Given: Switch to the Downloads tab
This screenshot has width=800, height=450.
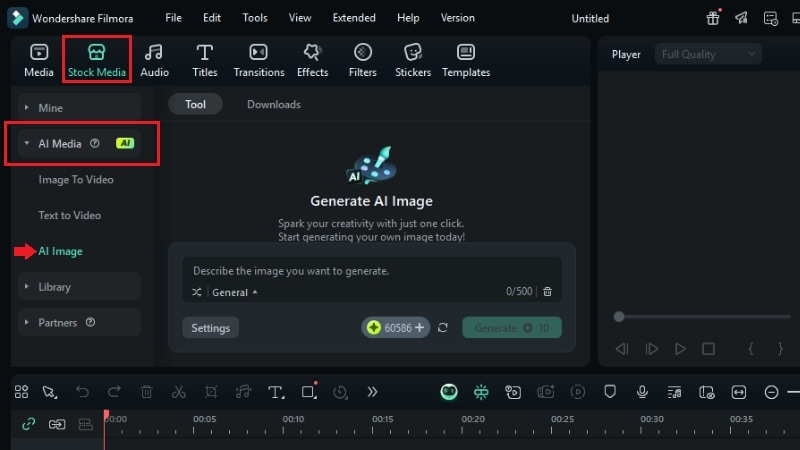Looking at the screenshot, I should 274,104.
